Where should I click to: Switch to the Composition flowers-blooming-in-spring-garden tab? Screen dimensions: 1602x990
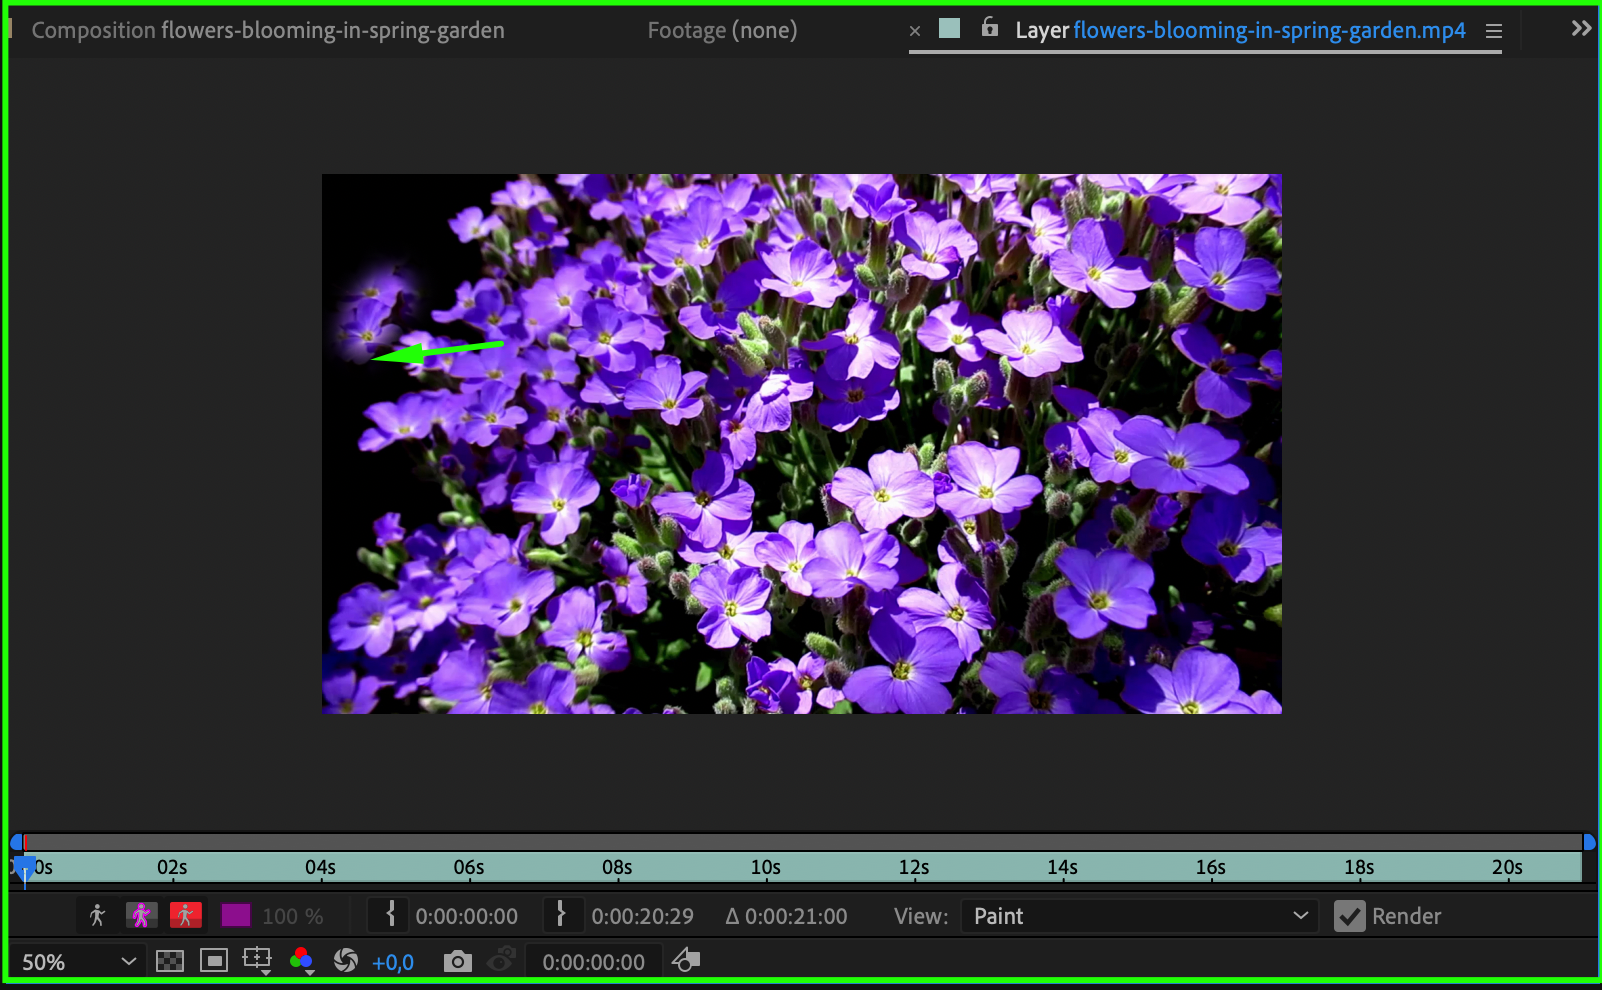267,30
